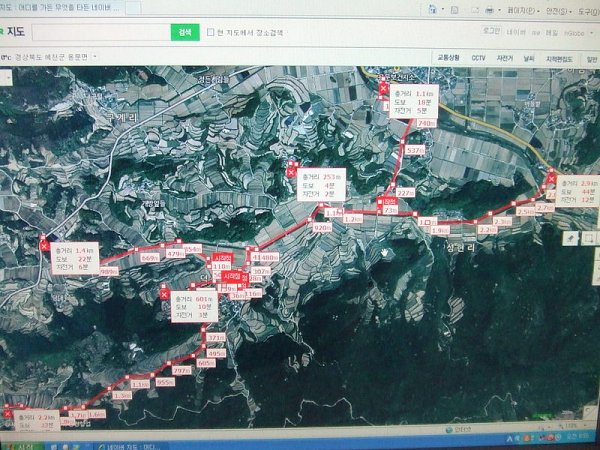Click the 371m distance label

pos(216,338)
